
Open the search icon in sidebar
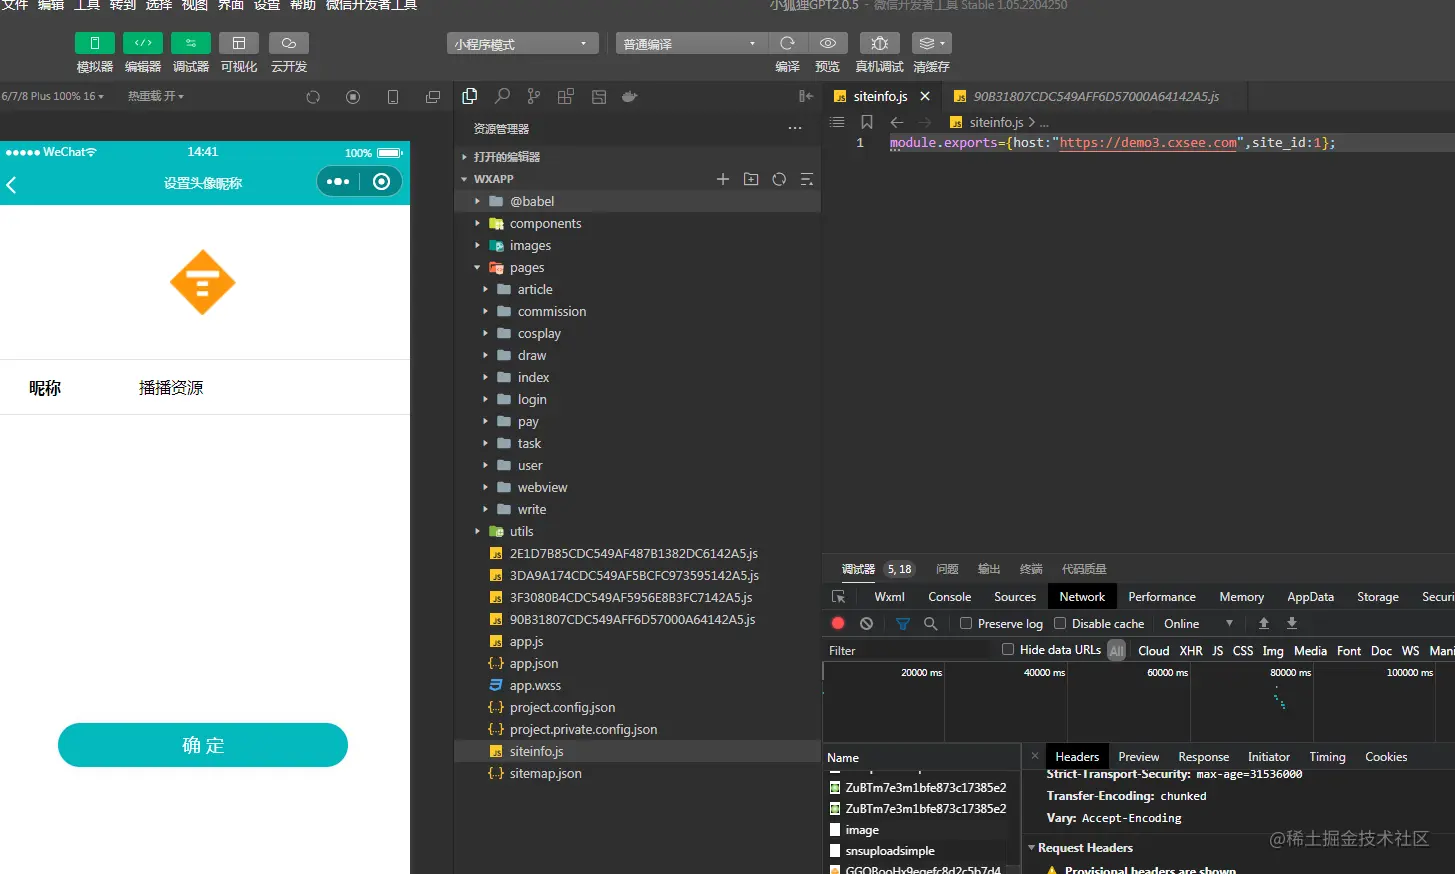pos(502,96)
